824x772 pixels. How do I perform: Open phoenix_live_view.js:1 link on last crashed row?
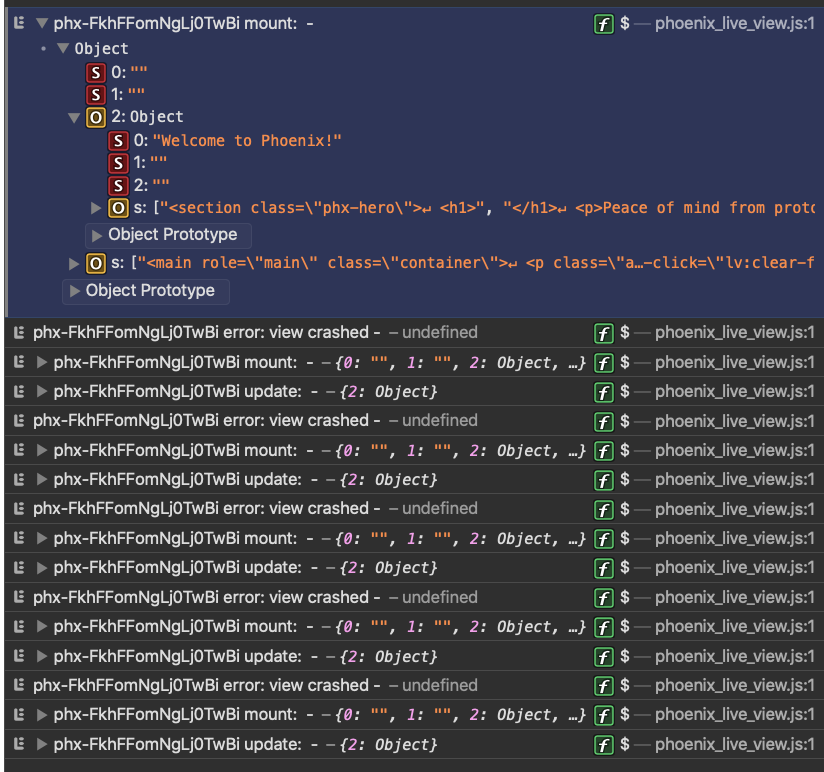pyautogui.click(x=735, y=685)
